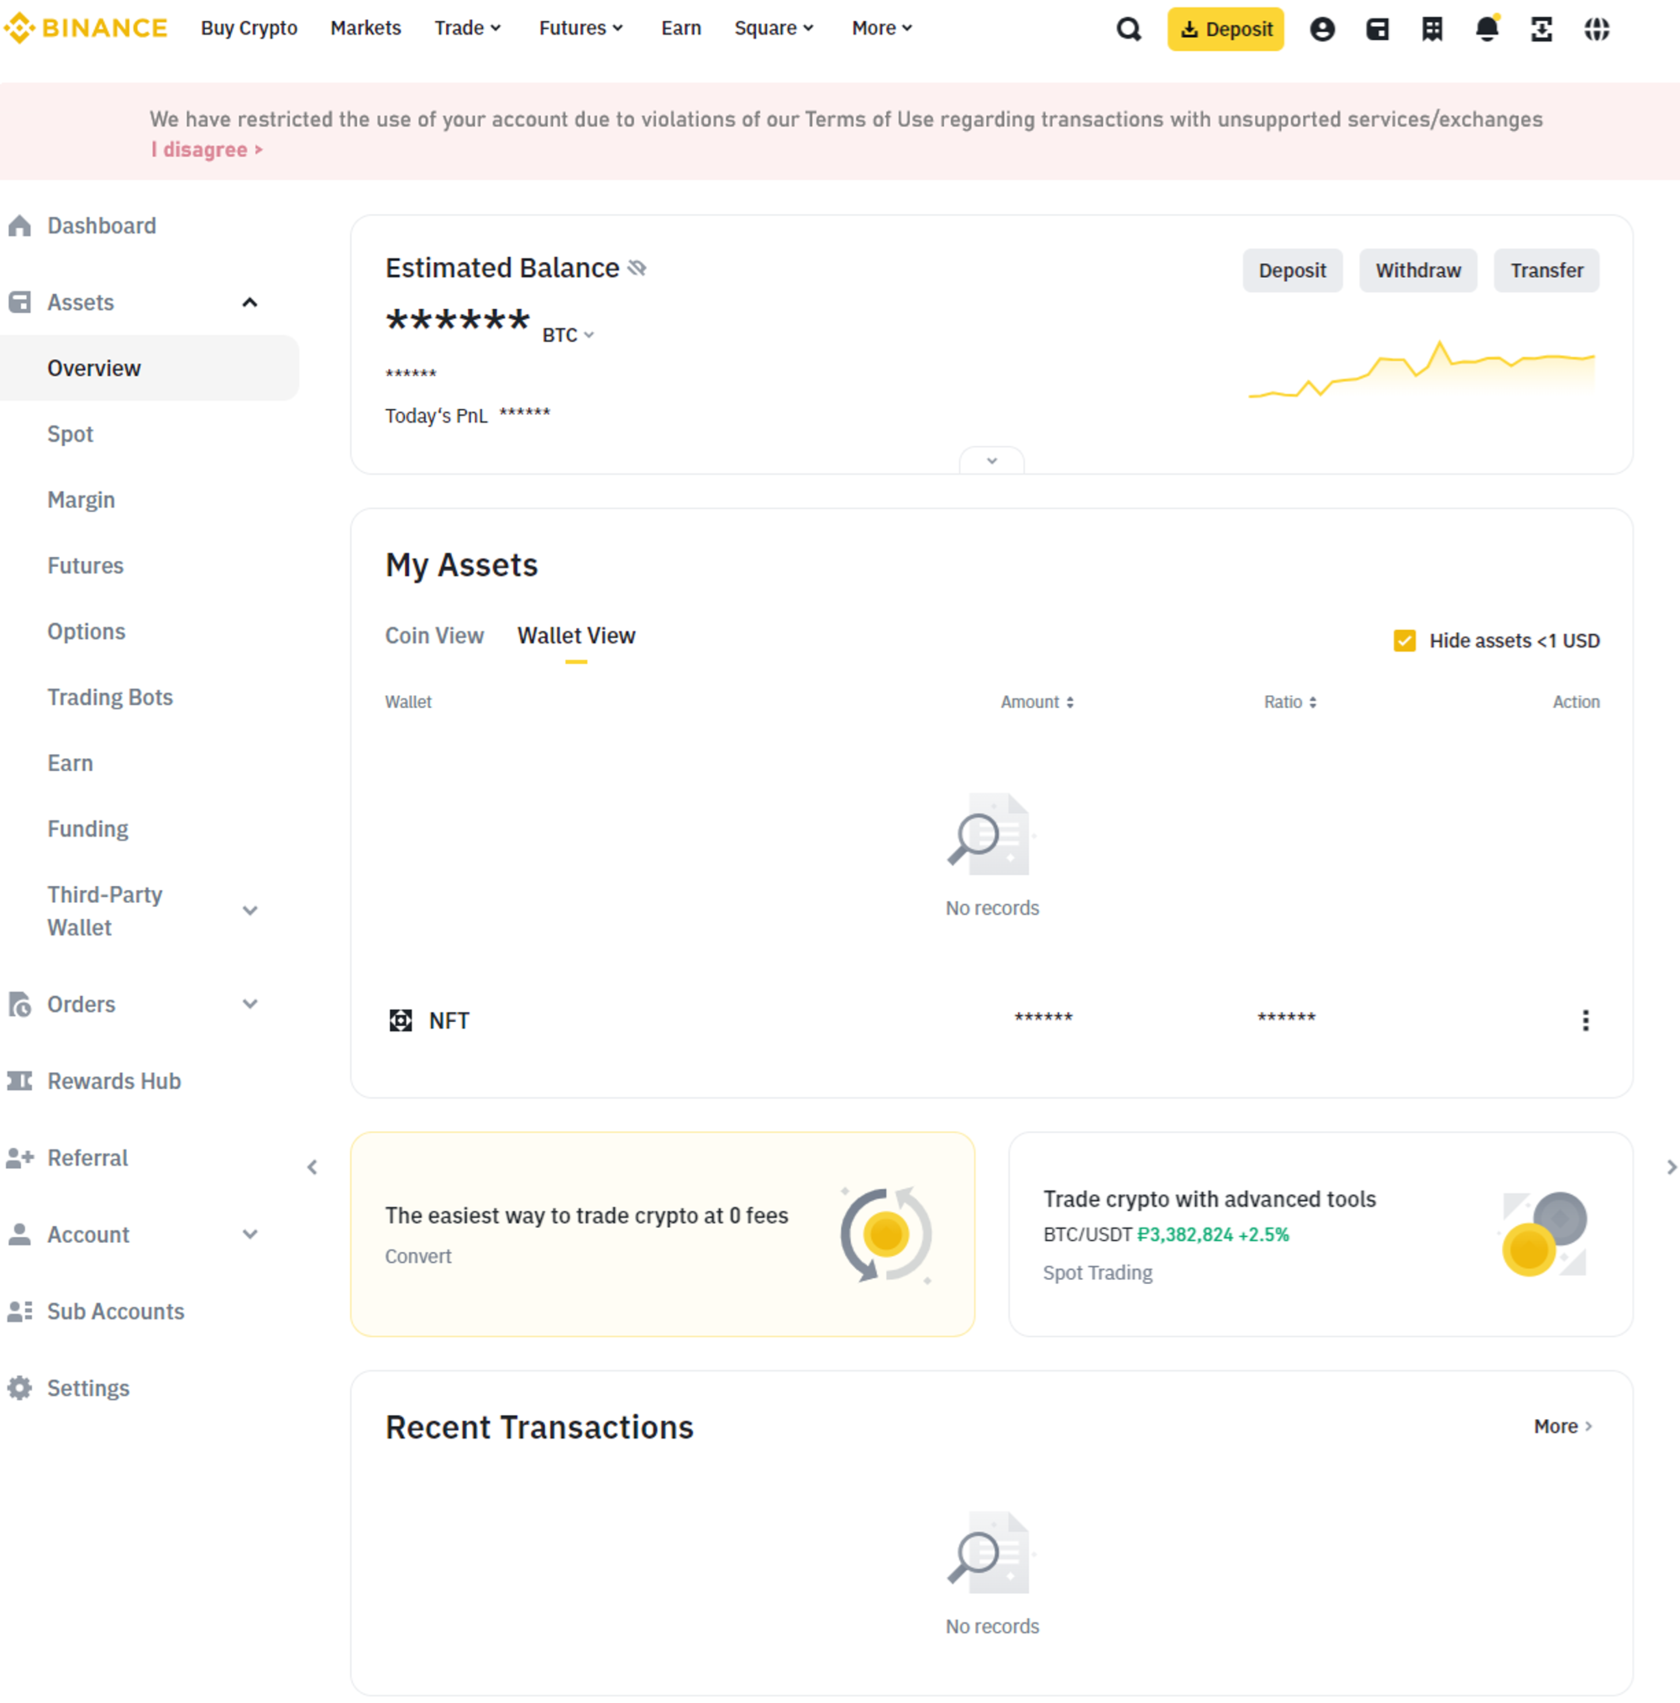1680x1703 pixels.
Task: Open the Spot Trading promo card
Action: click(1321, 1234)
